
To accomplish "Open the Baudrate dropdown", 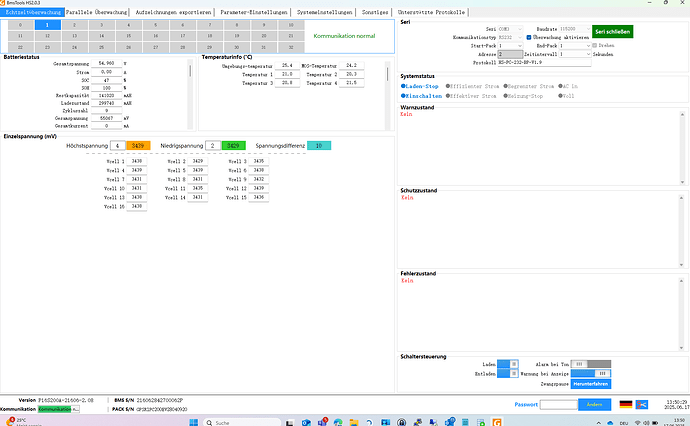I will (x=575, y=29).
